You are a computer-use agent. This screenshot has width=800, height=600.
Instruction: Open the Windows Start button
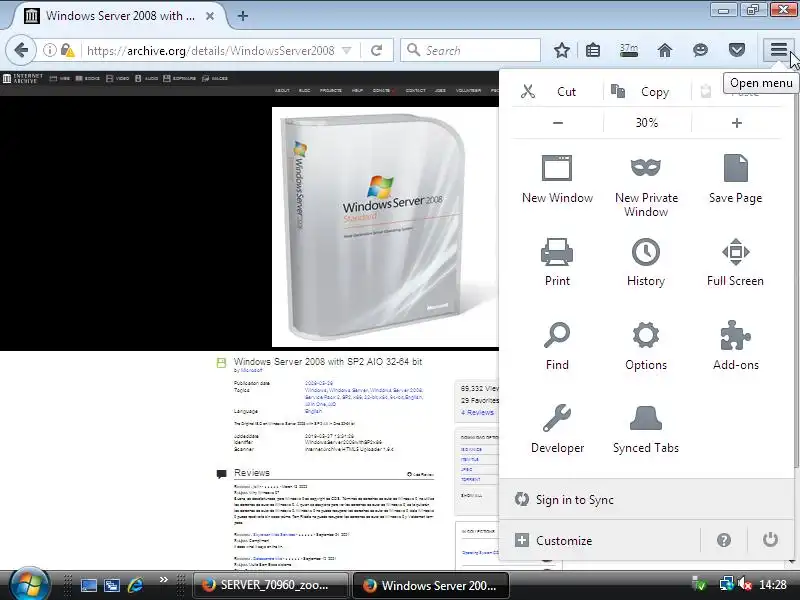(29, 585)
